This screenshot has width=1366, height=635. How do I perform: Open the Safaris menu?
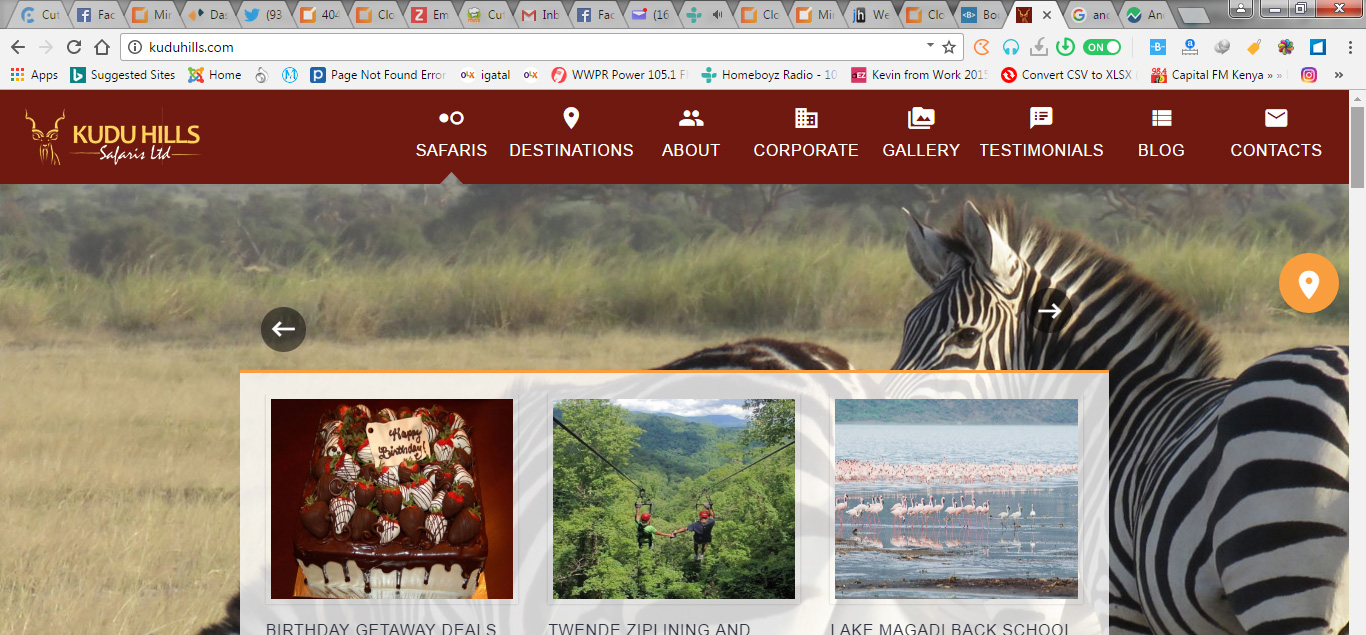pyautogui.click(x=451, y=135)
